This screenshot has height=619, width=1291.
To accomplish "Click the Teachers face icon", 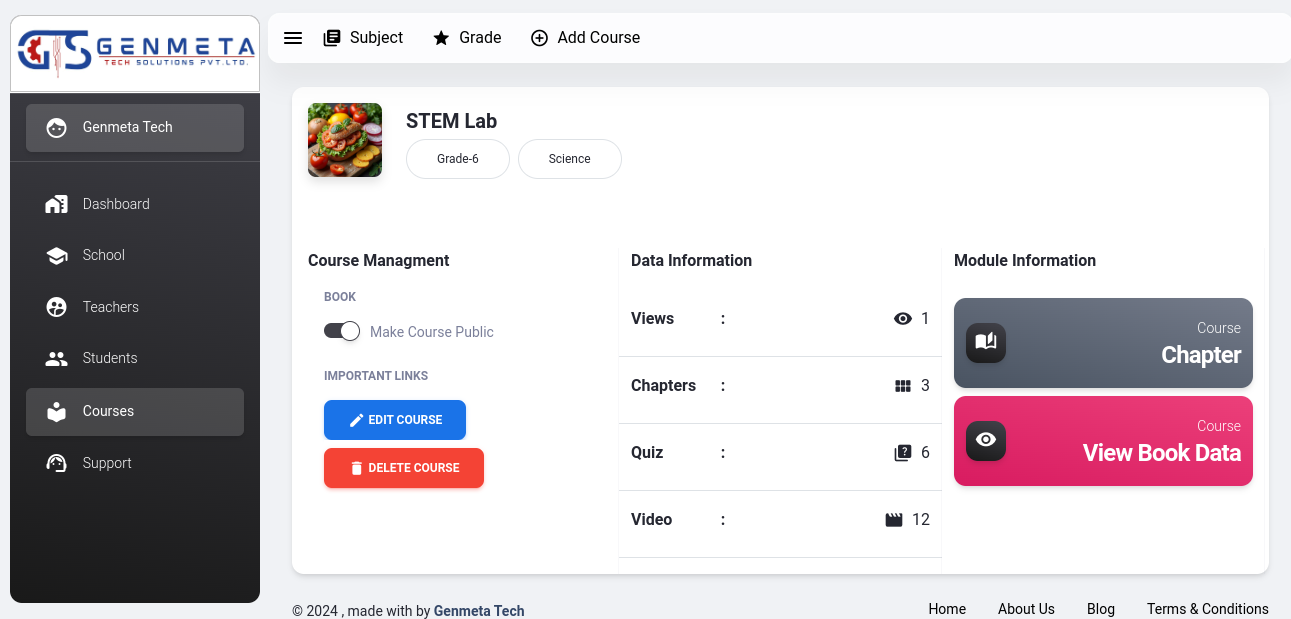I will tap(57, 307).
